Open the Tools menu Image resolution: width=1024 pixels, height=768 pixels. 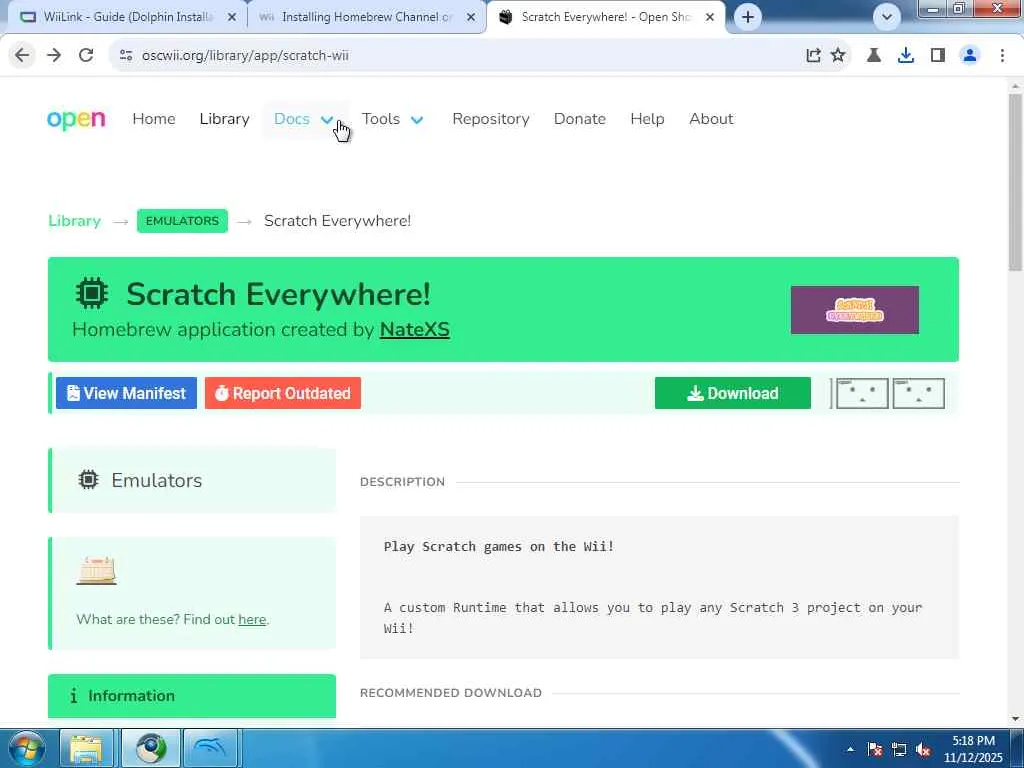[381, 119]
